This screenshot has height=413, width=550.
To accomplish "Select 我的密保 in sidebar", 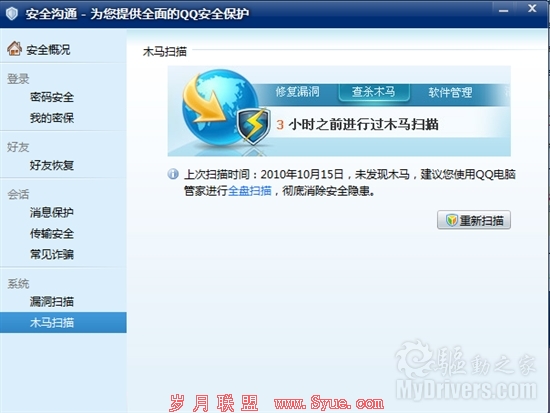I will (x=52, y=118).
